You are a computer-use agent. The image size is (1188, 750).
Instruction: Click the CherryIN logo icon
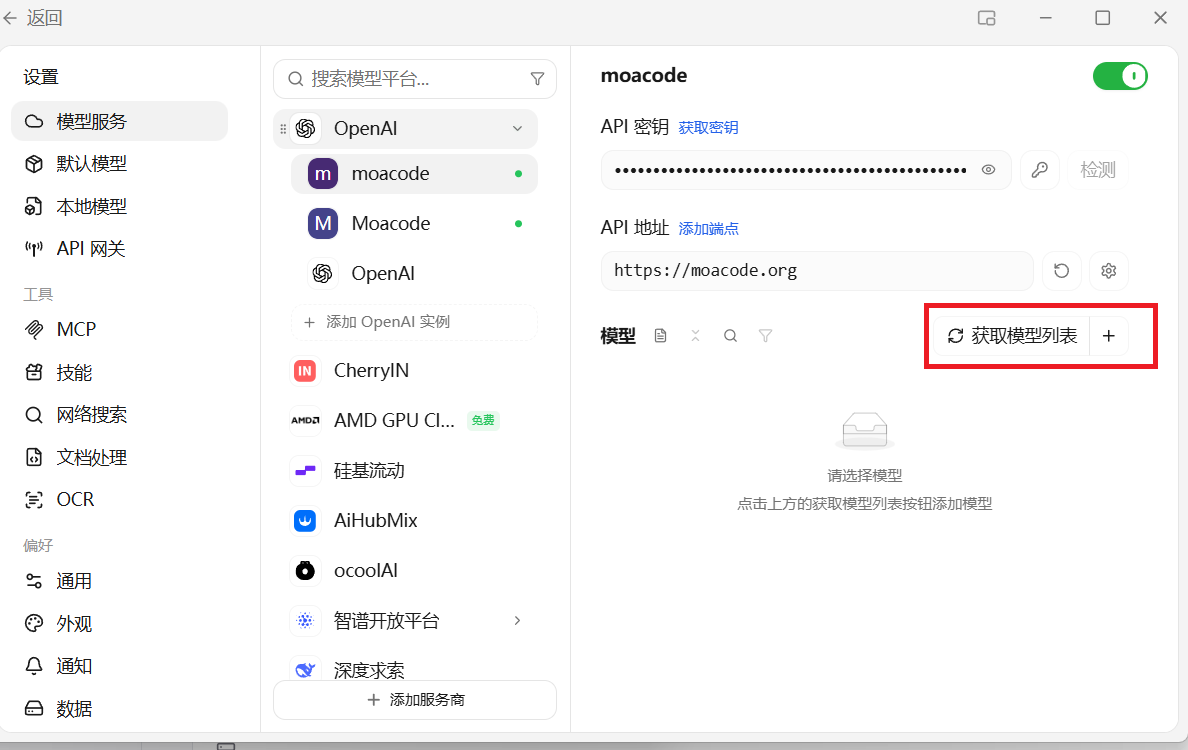point(305,370)
